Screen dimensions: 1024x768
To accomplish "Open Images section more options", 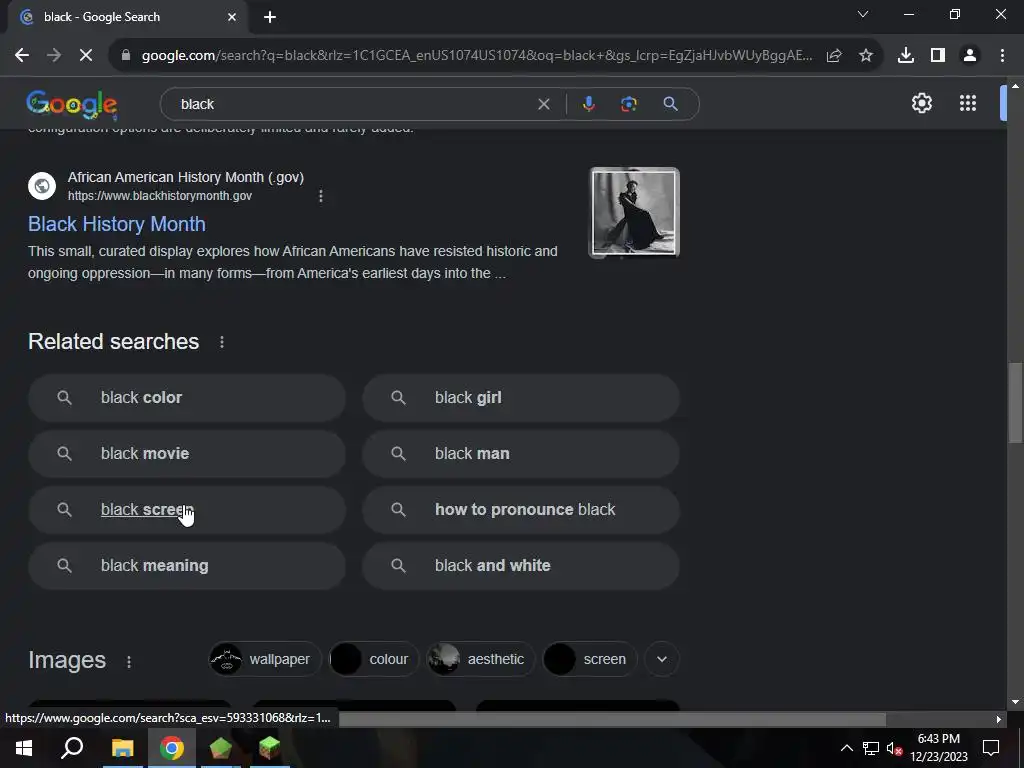I will tap(129, 662).
